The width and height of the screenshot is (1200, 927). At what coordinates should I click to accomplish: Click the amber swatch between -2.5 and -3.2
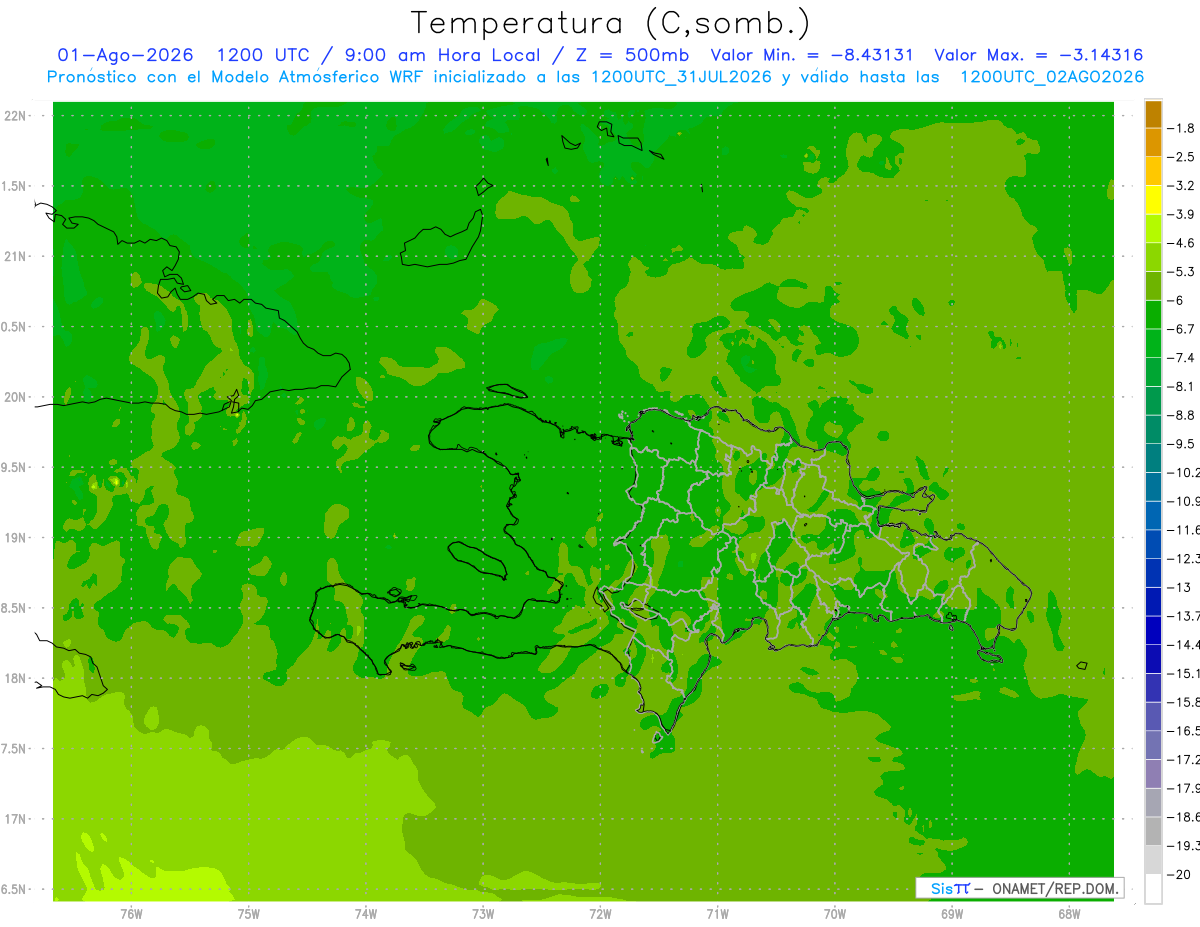(x=1153, y=171)
